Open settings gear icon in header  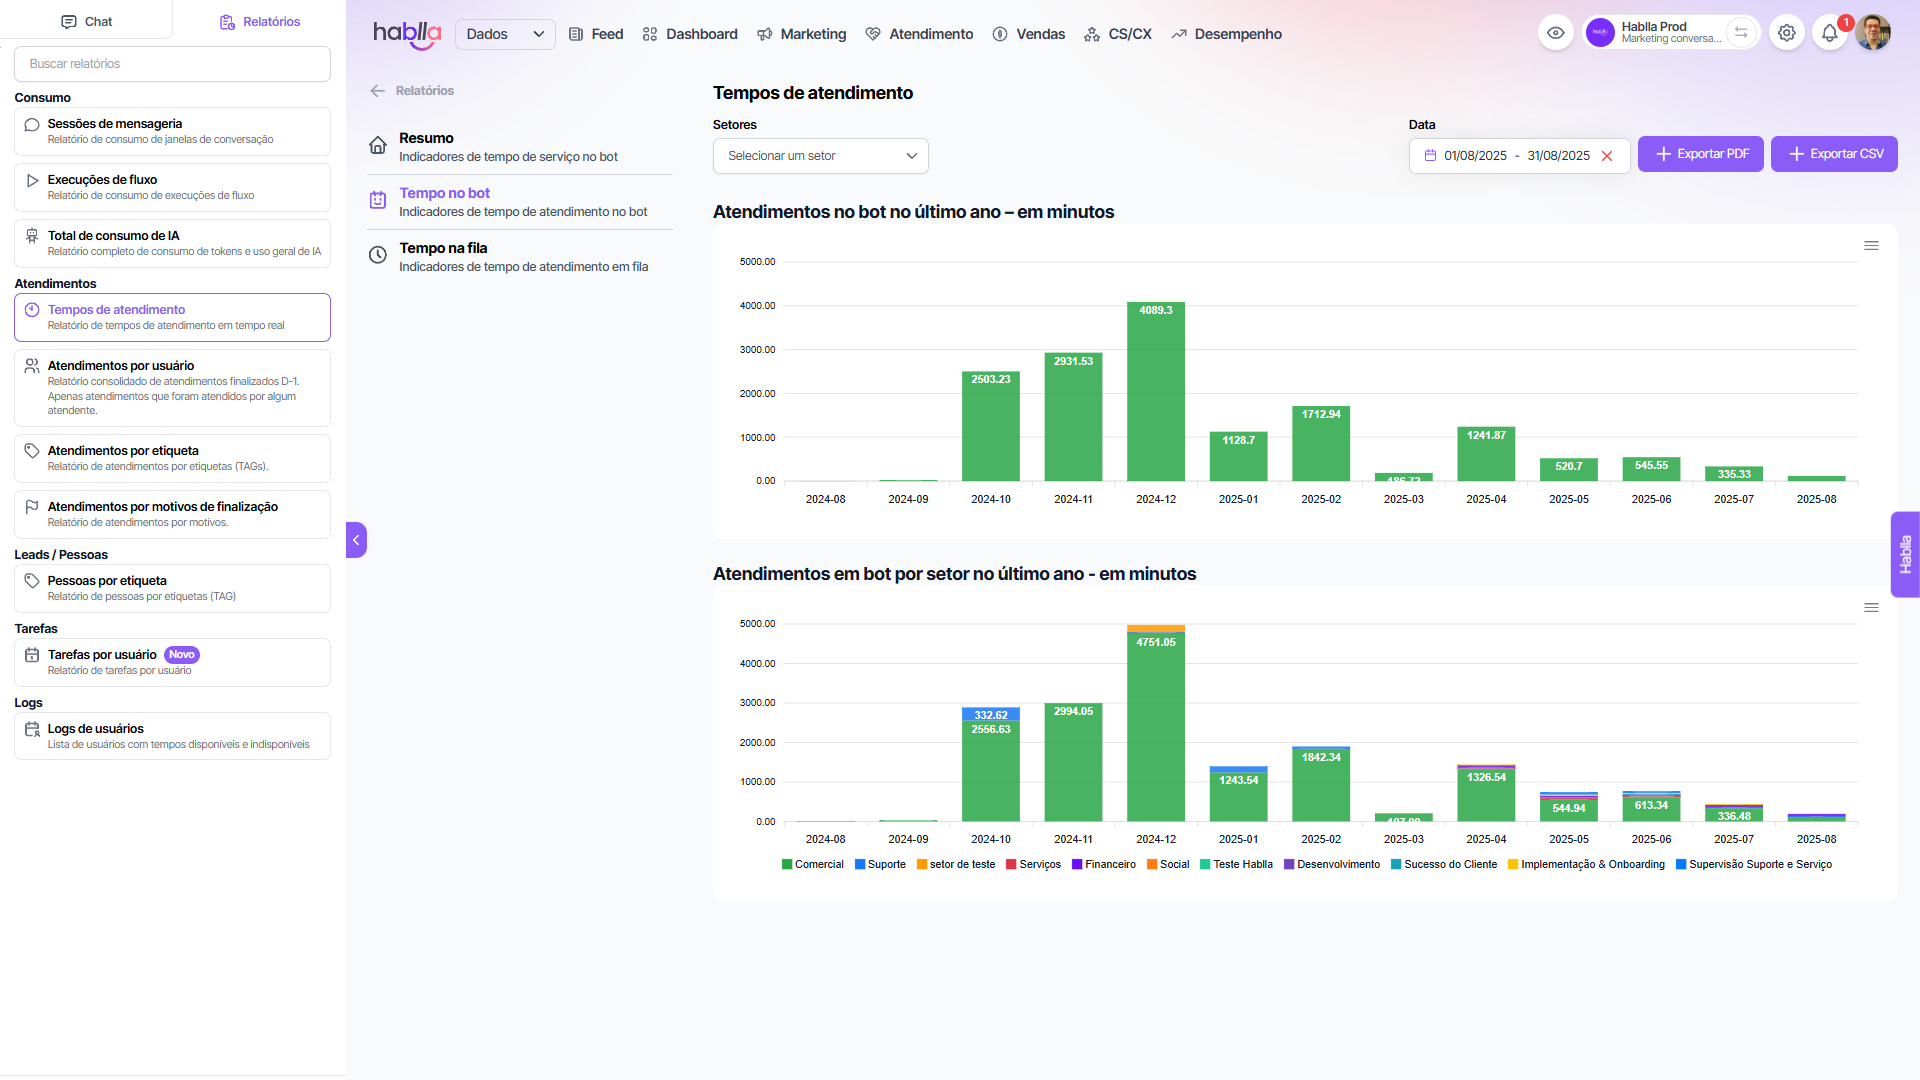click(x=1787, y=33)
